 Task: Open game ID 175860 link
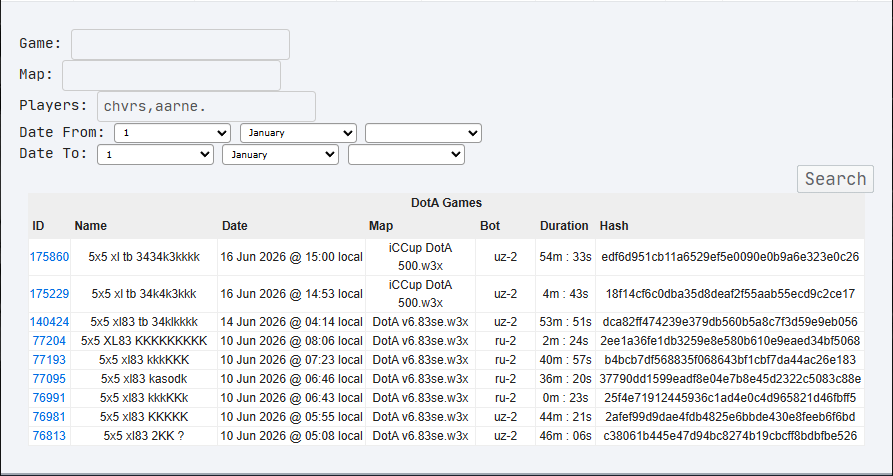pyautogui.click(x=50, y=257)
